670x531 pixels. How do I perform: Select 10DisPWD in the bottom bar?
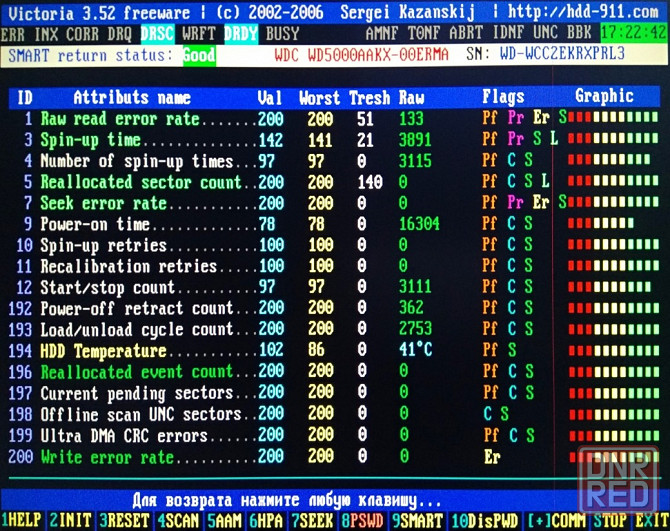pyautogui.click(x=485, y=520)
